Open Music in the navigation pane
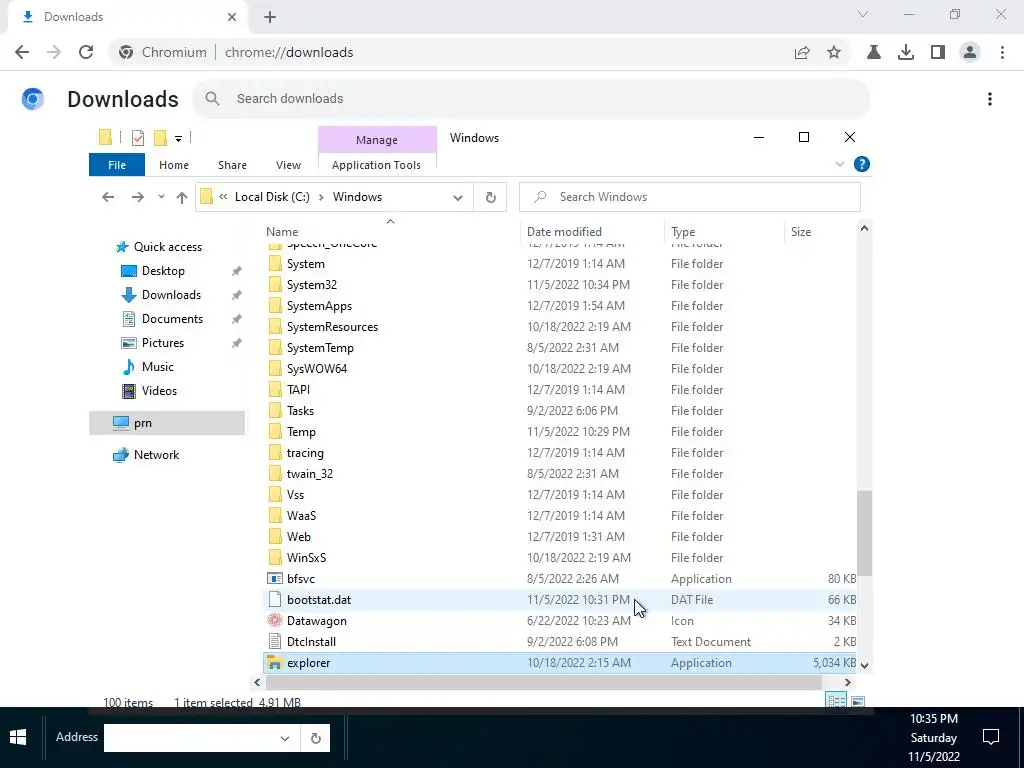1024x768 pixels. pos(157,367)
